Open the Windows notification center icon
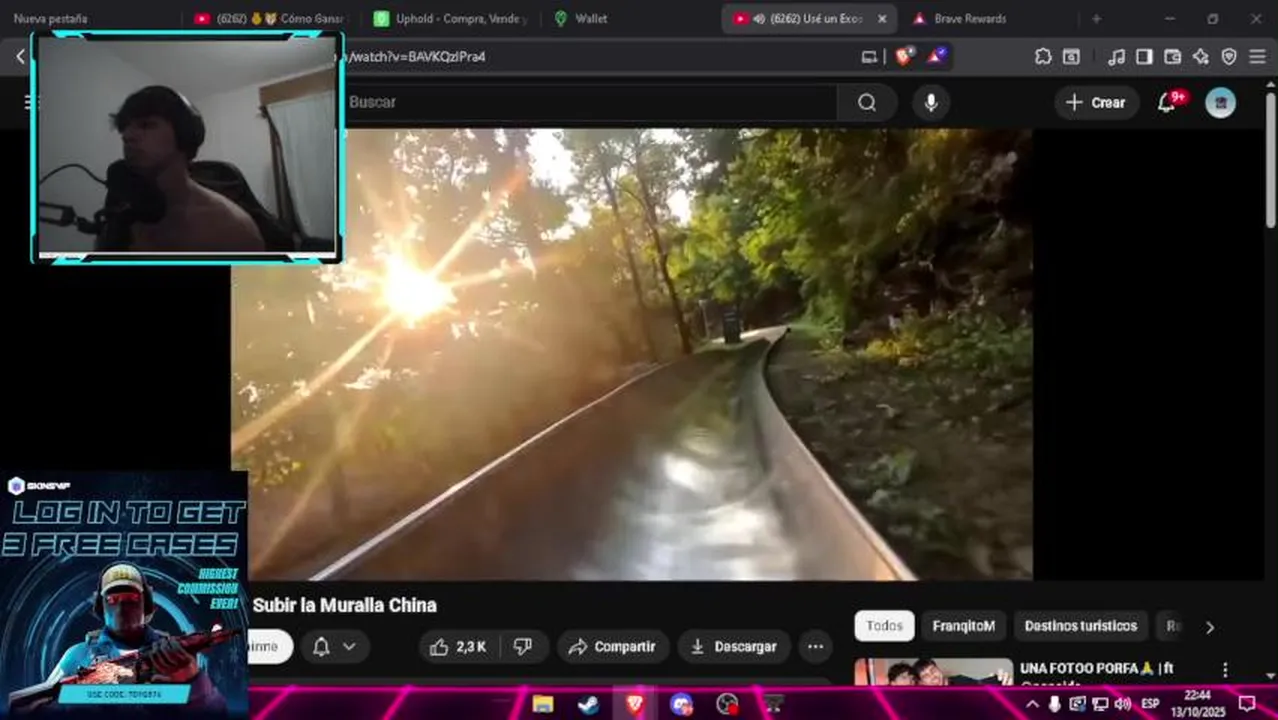This screenshot has width=1278, height=720. tap(1247, 704)
